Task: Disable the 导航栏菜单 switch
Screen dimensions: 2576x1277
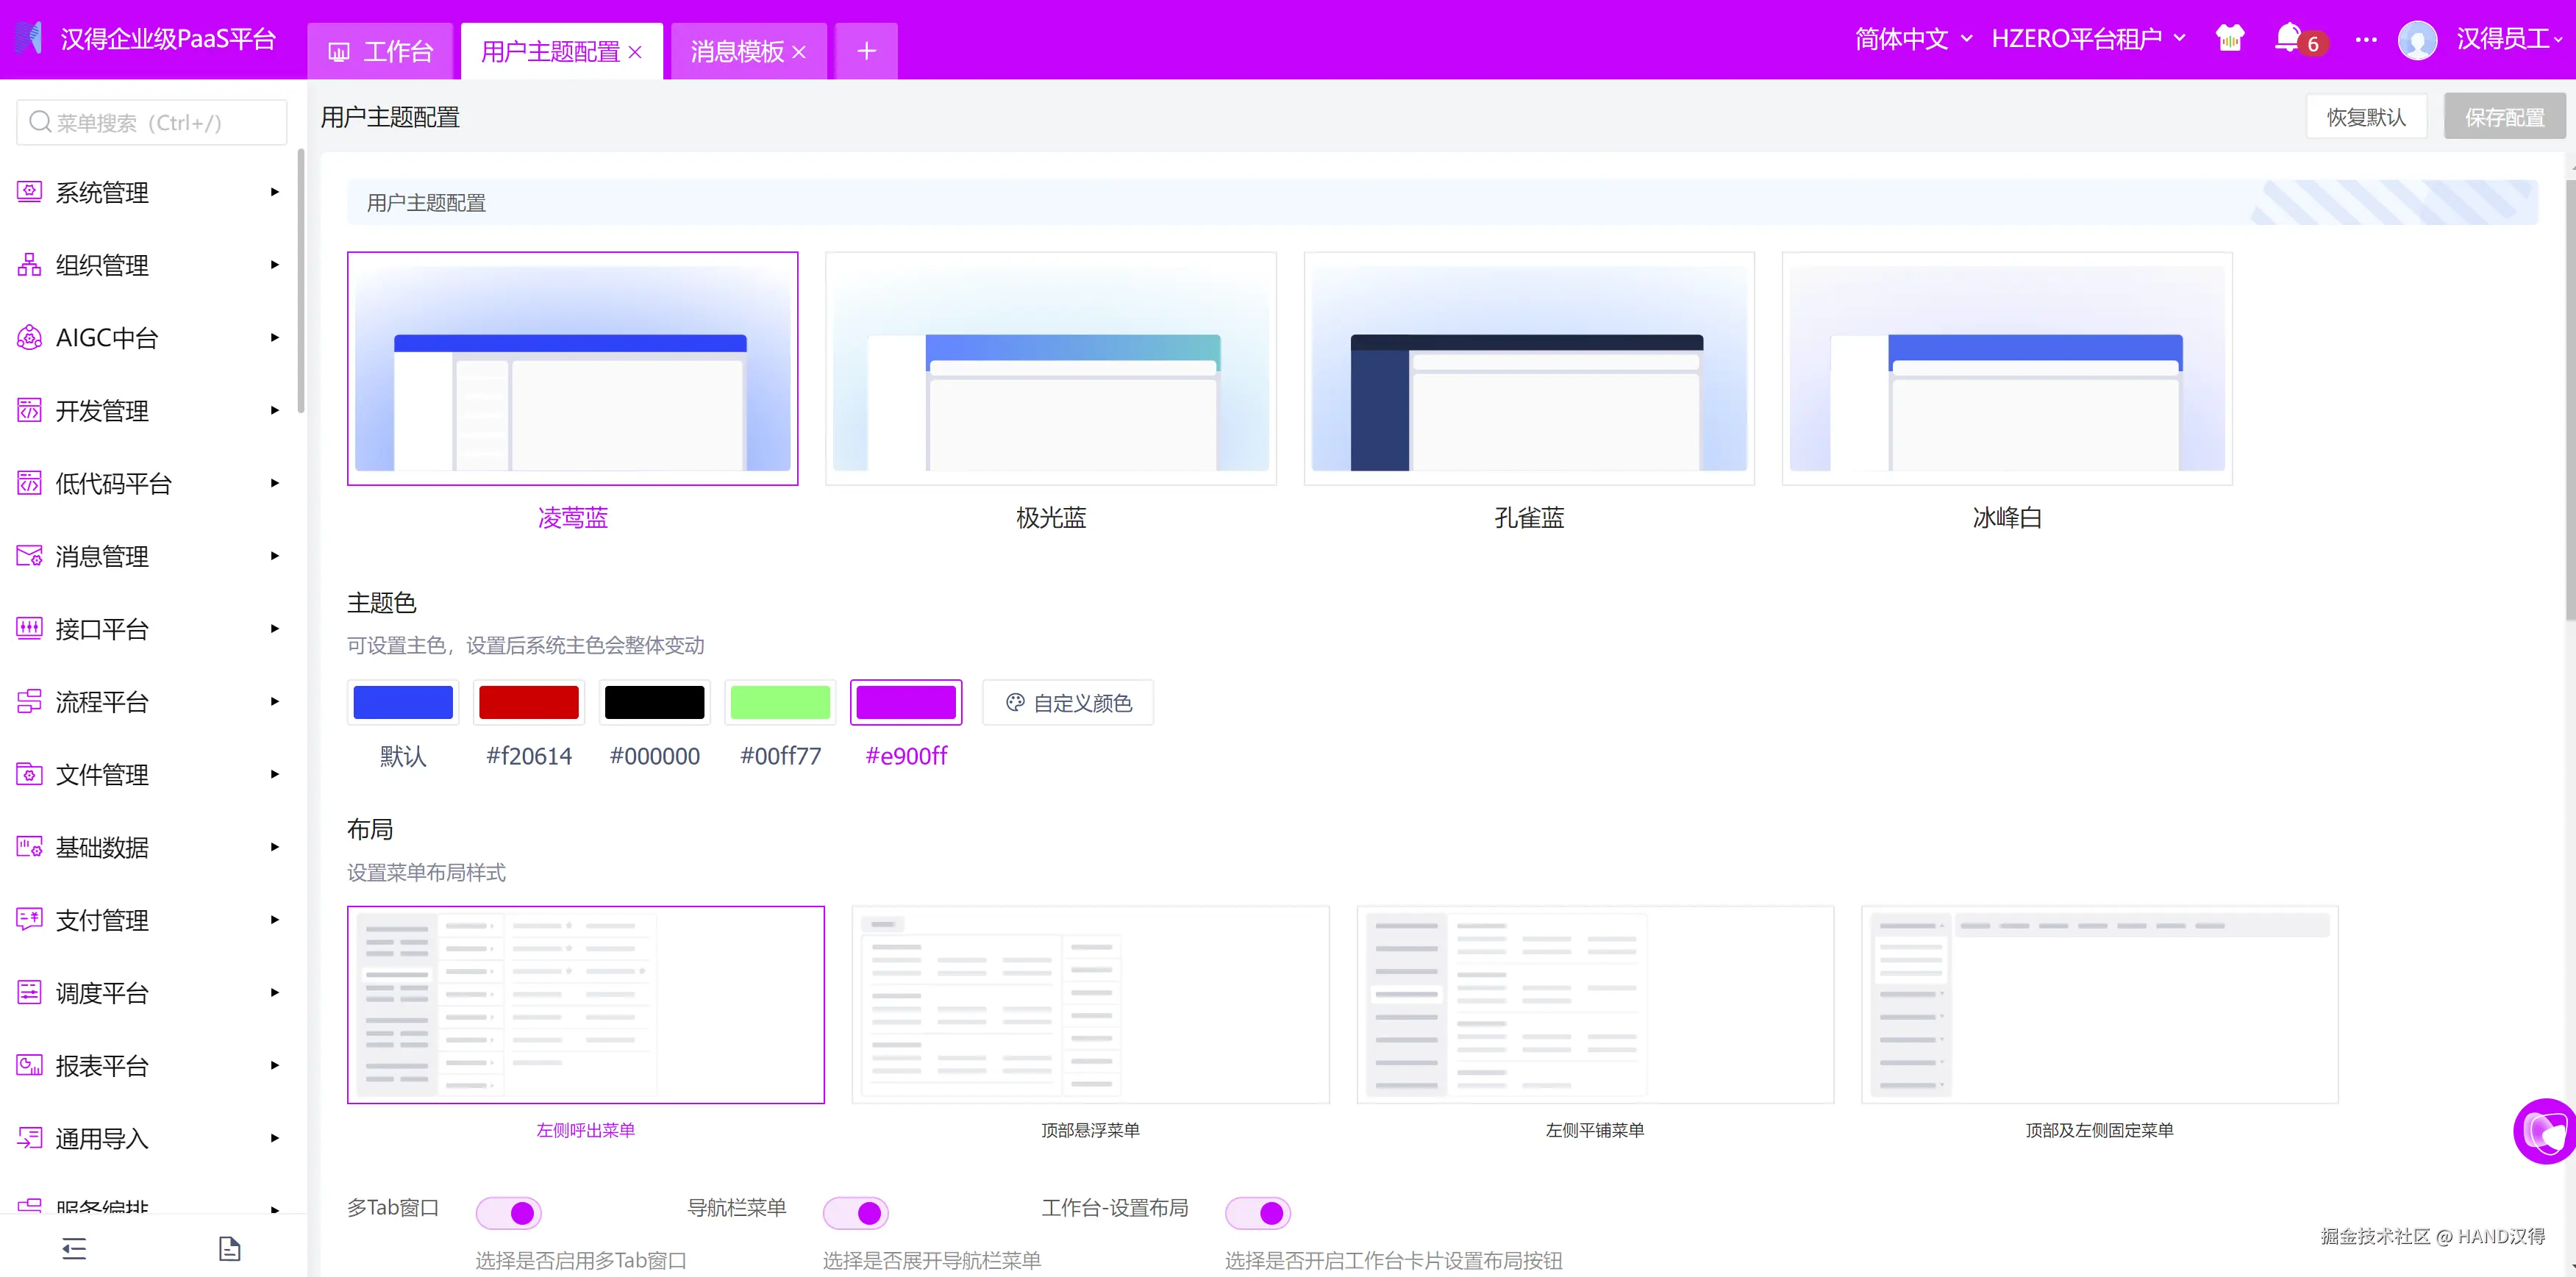Action: [x=856, y=1212]
